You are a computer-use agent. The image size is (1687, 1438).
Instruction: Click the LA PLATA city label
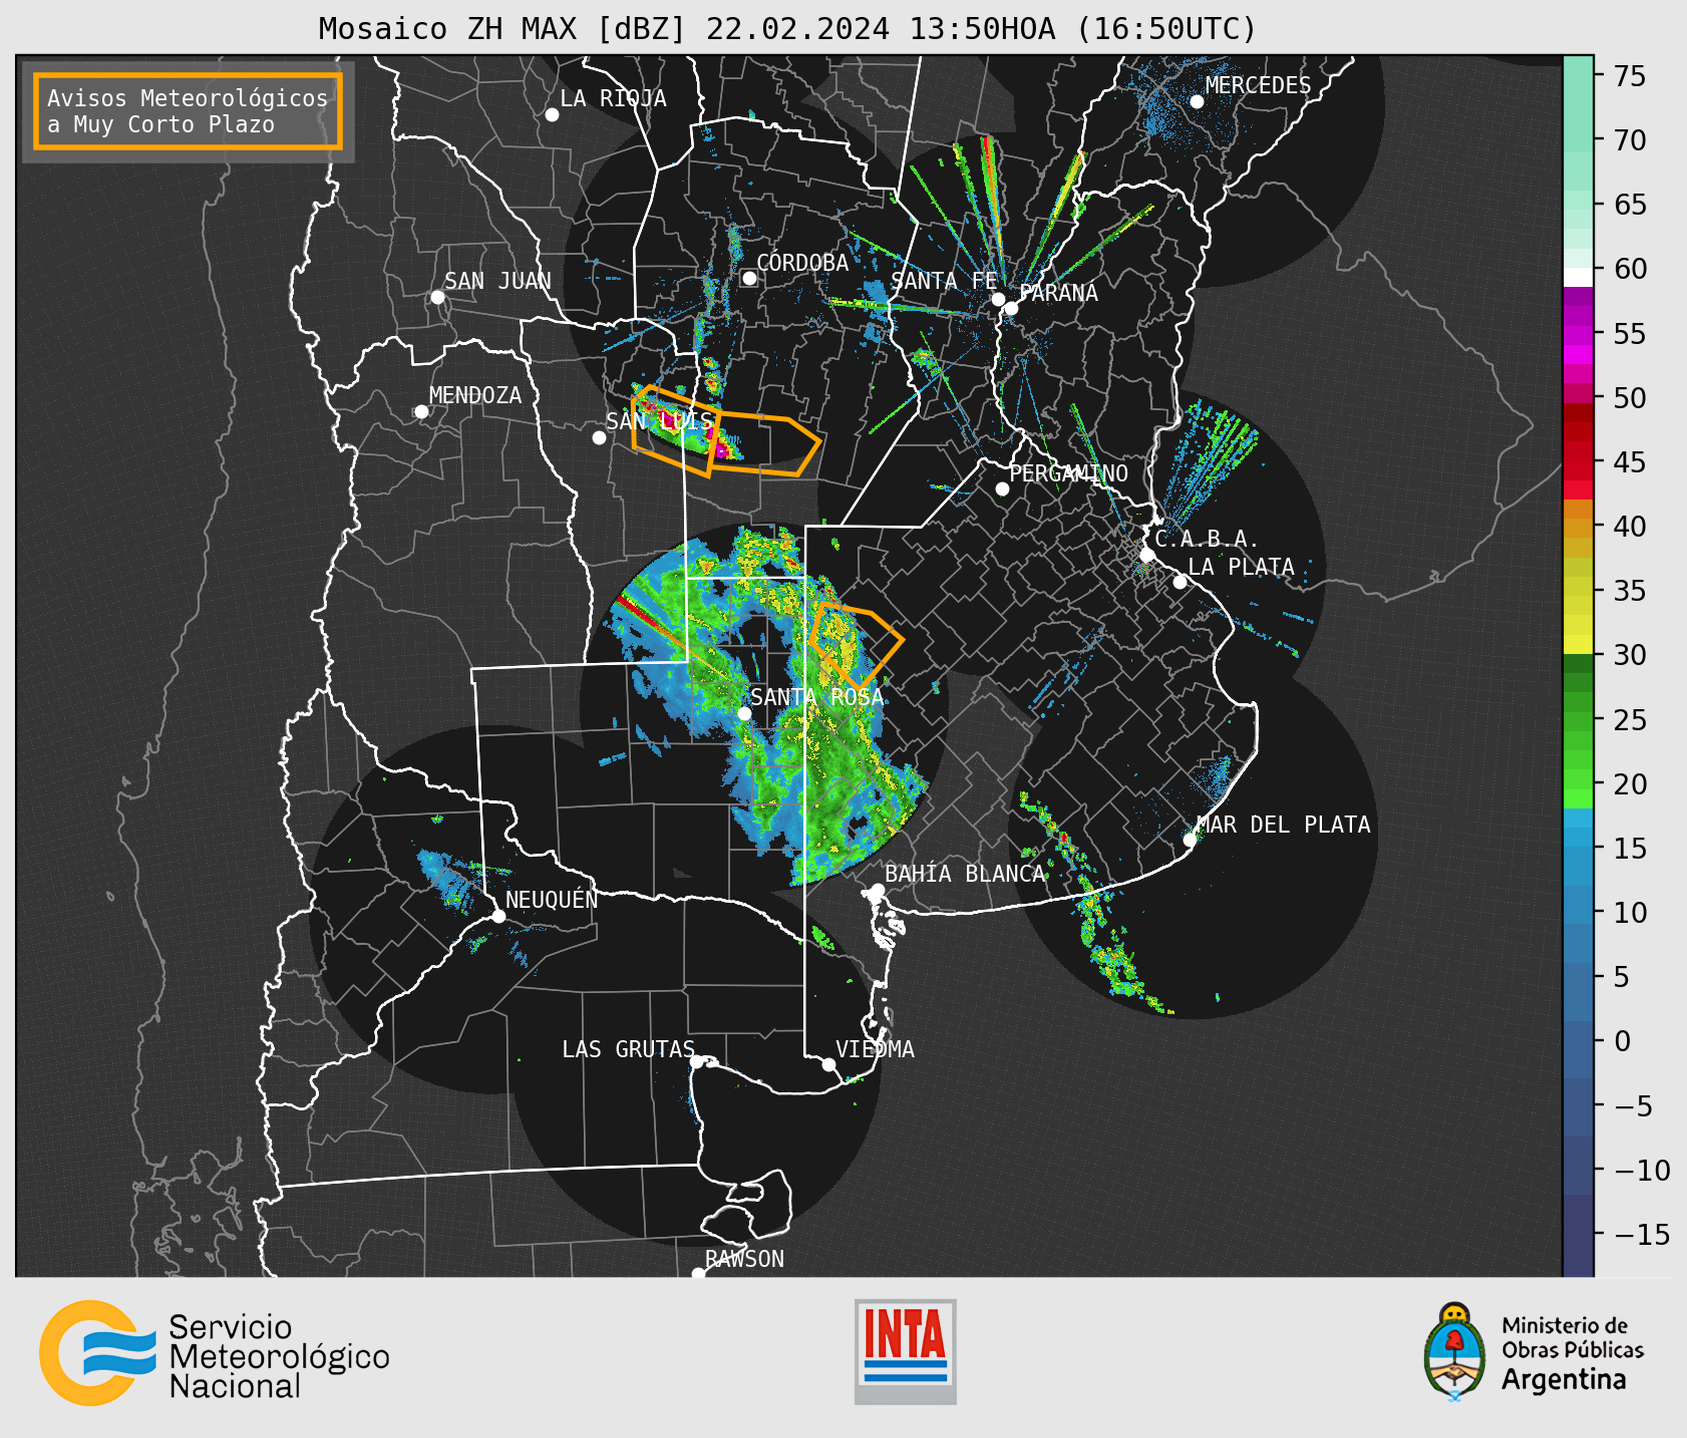[x=1241, y=567]
